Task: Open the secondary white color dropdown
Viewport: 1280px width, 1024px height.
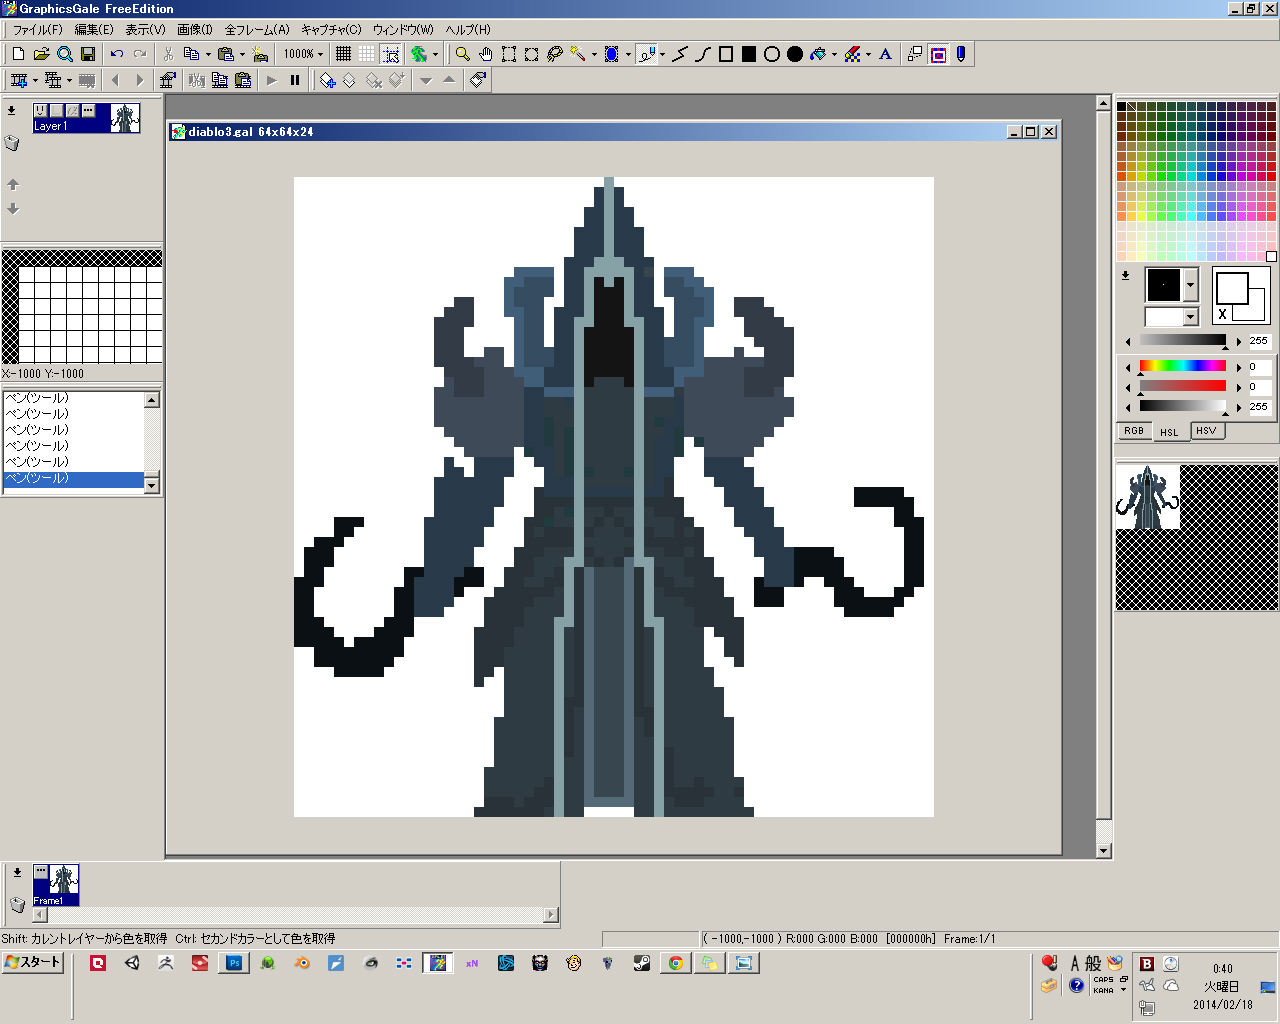Action: (1190, 317)
